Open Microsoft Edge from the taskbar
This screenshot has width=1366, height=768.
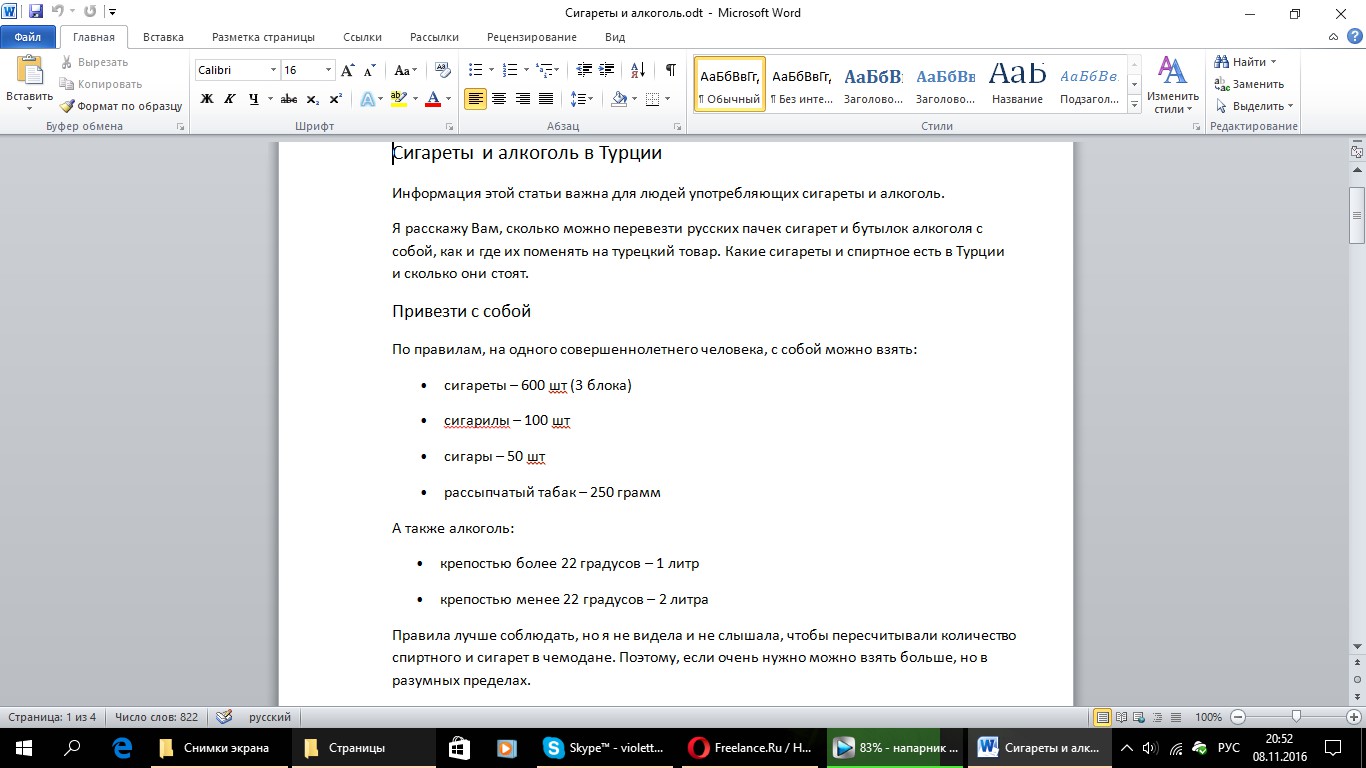point(123,747)
